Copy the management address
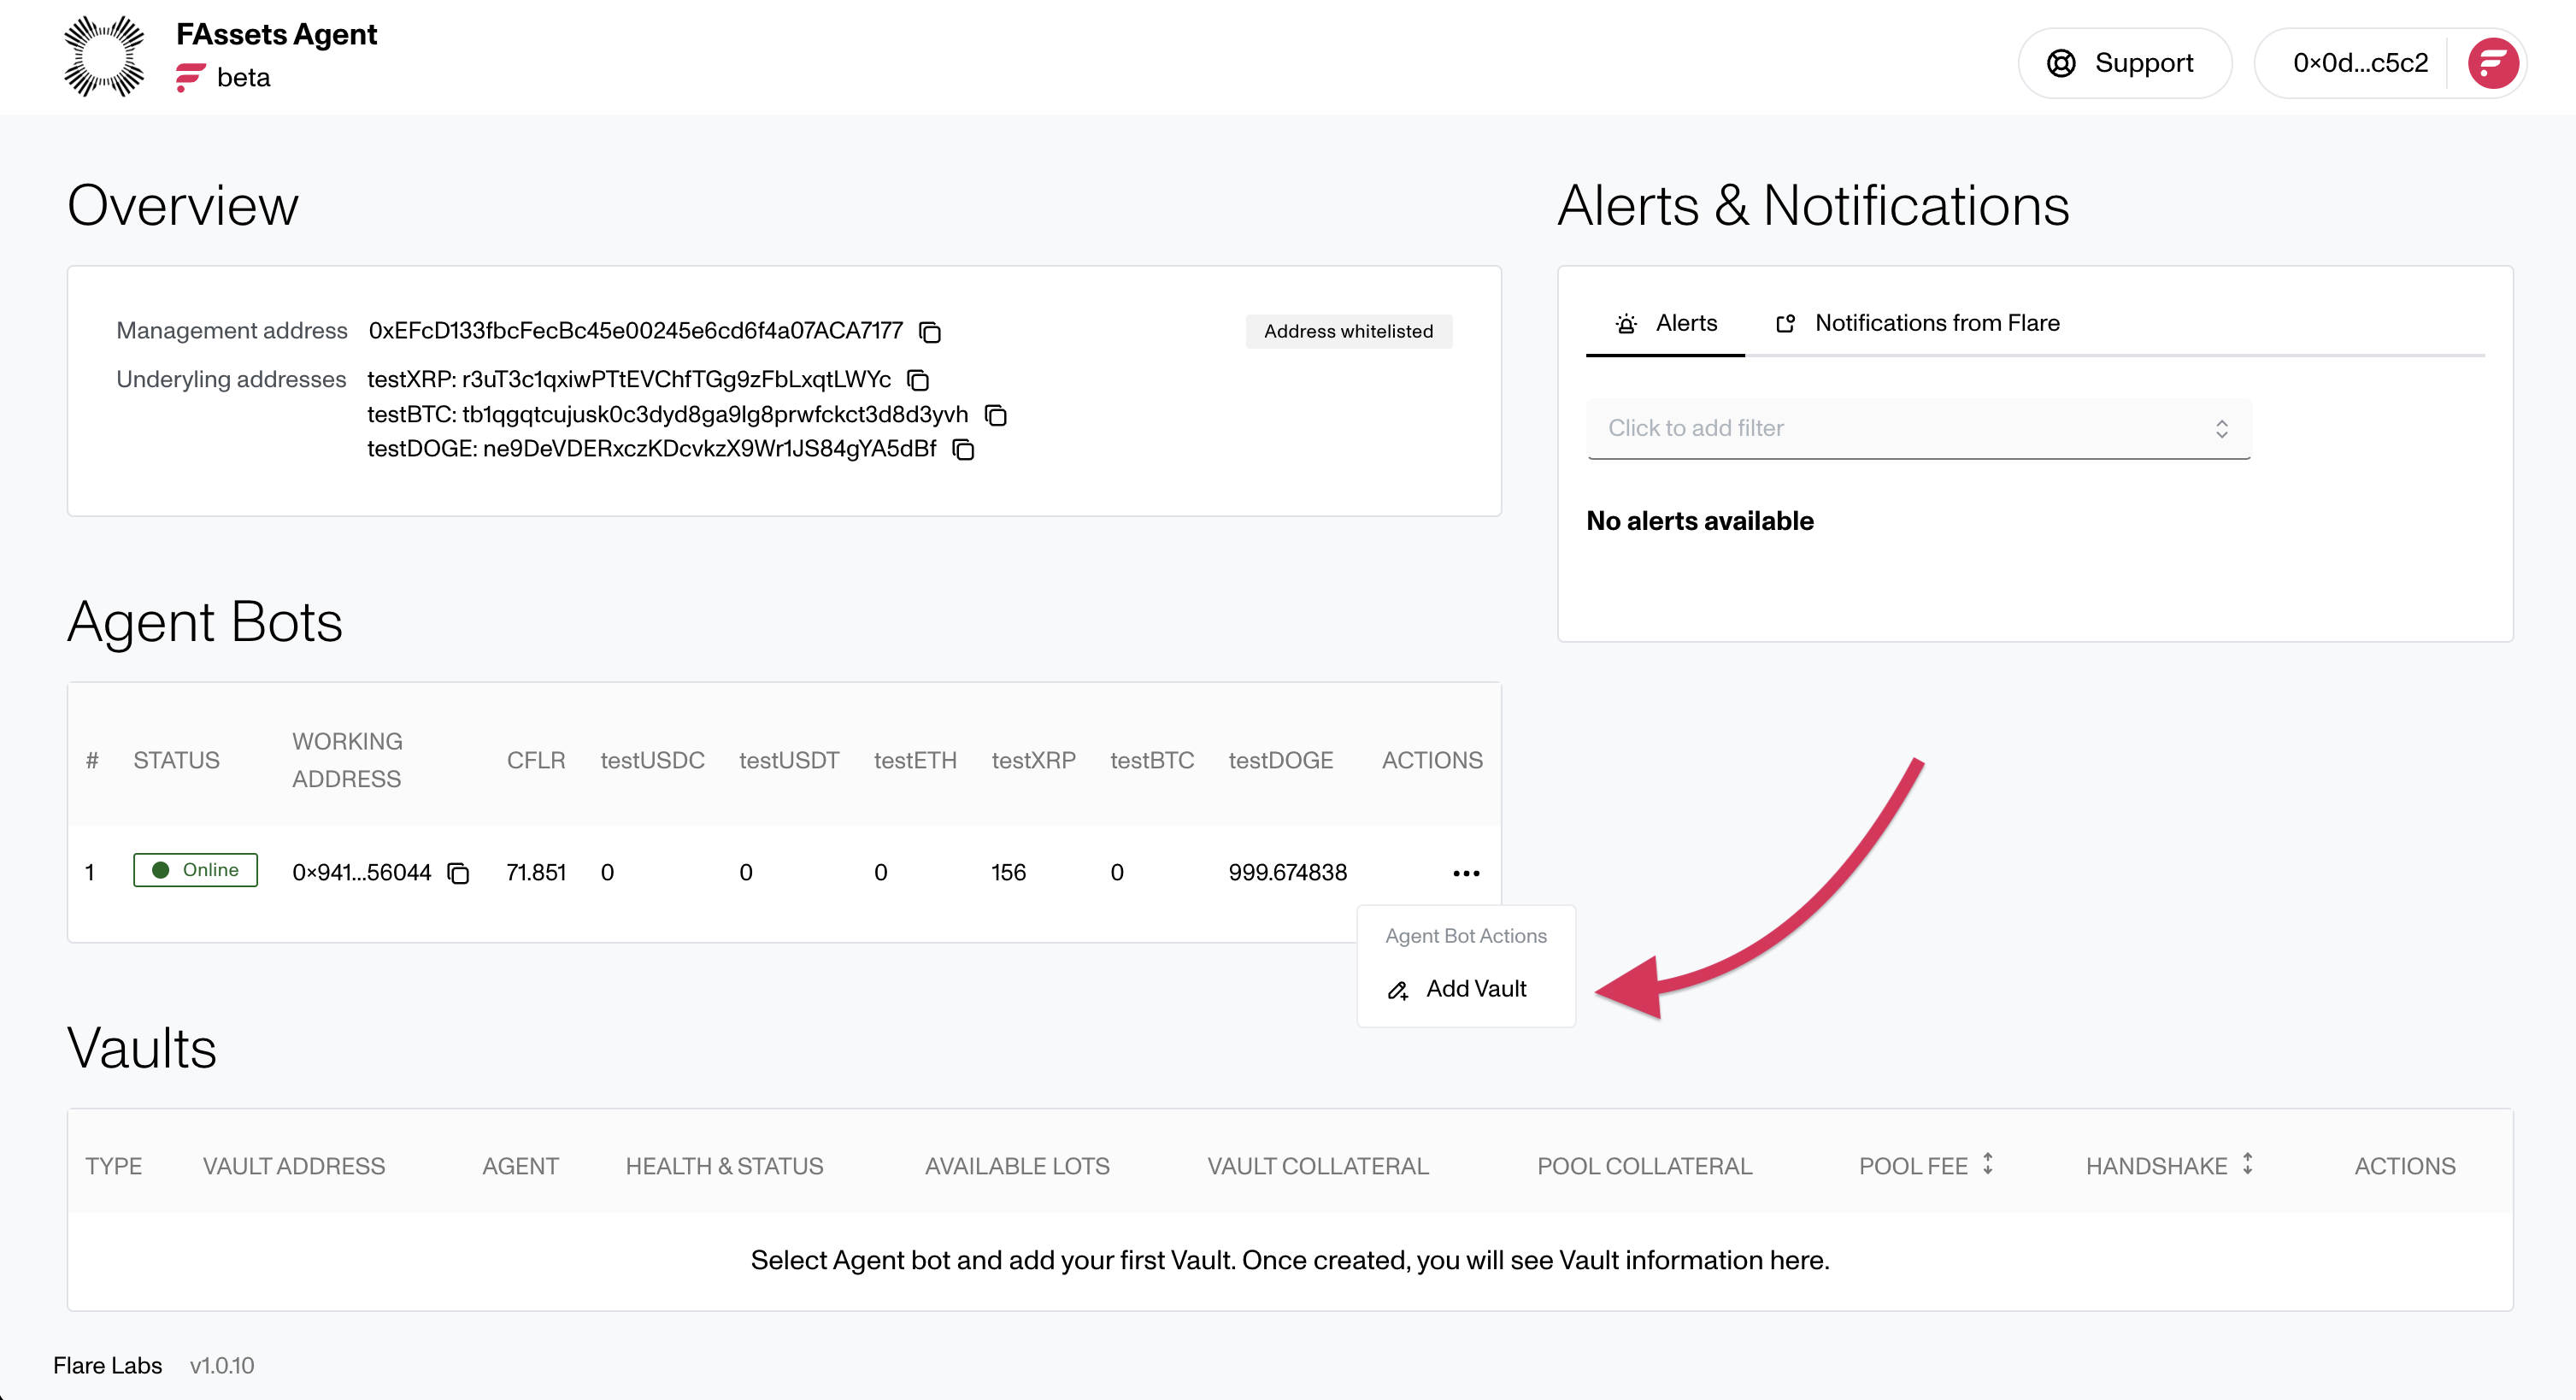Screen dimensions: 2576x1400 930,332
